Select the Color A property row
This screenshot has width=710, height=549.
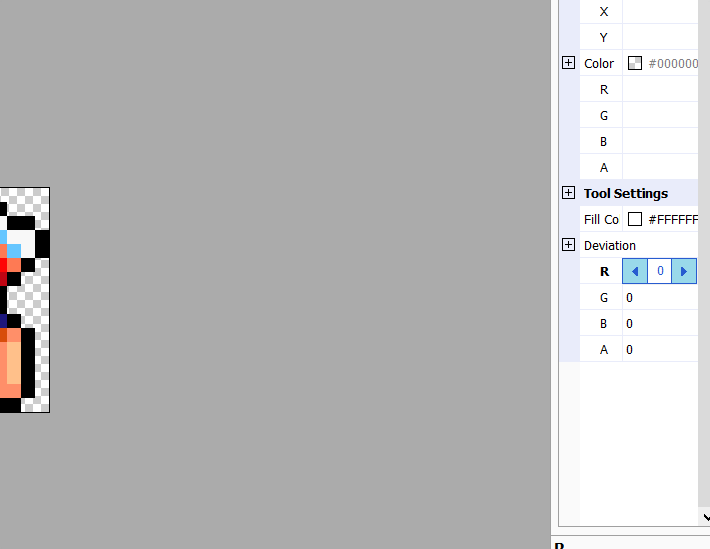(639, 168)
